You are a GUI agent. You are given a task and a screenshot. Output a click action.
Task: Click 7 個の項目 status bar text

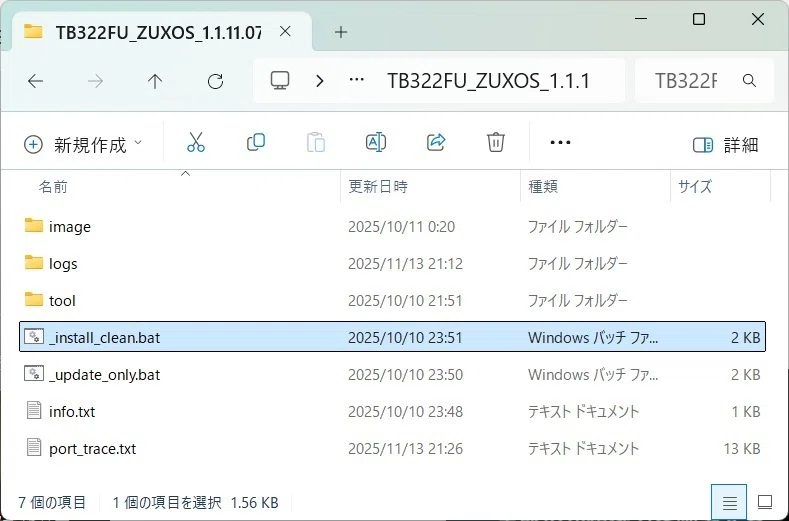coord(52,502)
